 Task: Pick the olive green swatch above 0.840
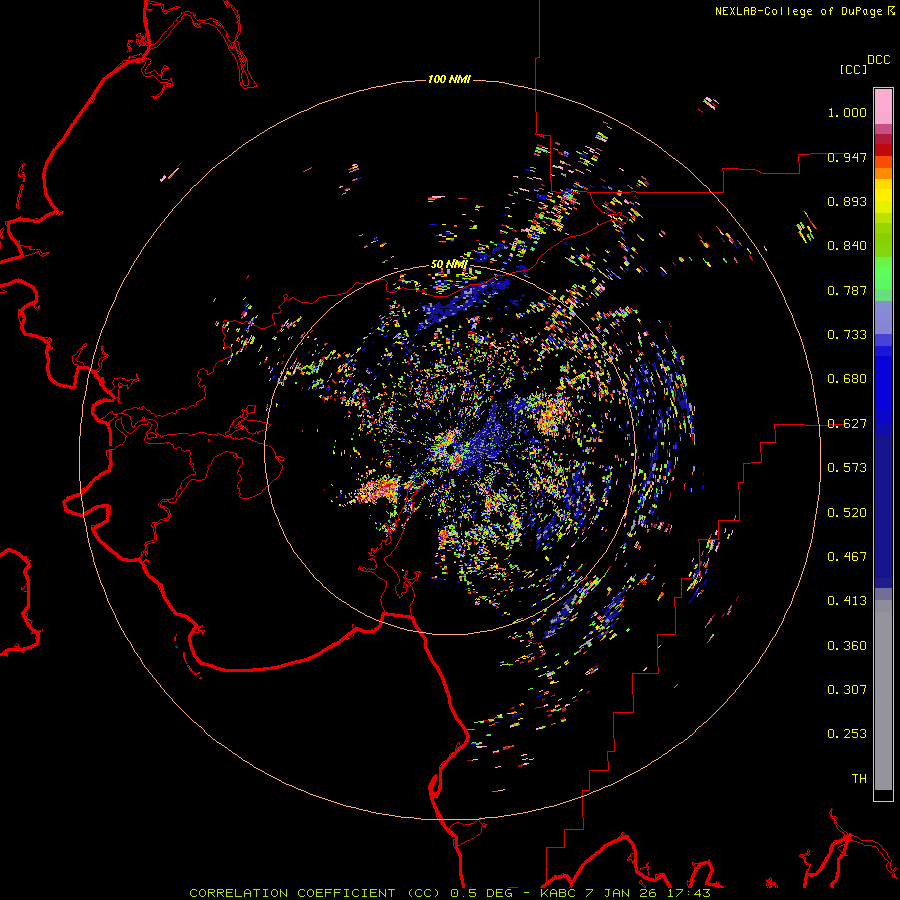(883, 239)
